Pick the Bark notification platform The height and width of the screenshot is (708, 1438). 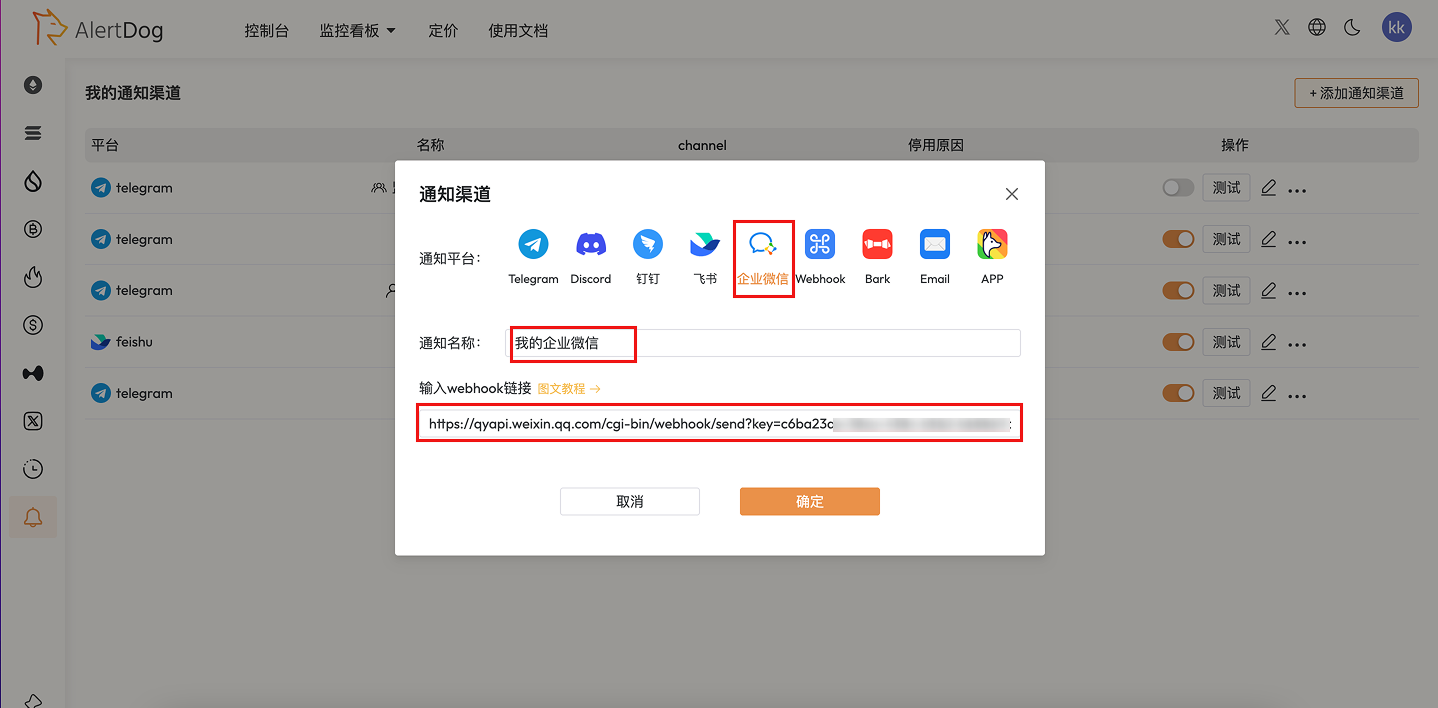pyautogui.click(x=877, y=243)
